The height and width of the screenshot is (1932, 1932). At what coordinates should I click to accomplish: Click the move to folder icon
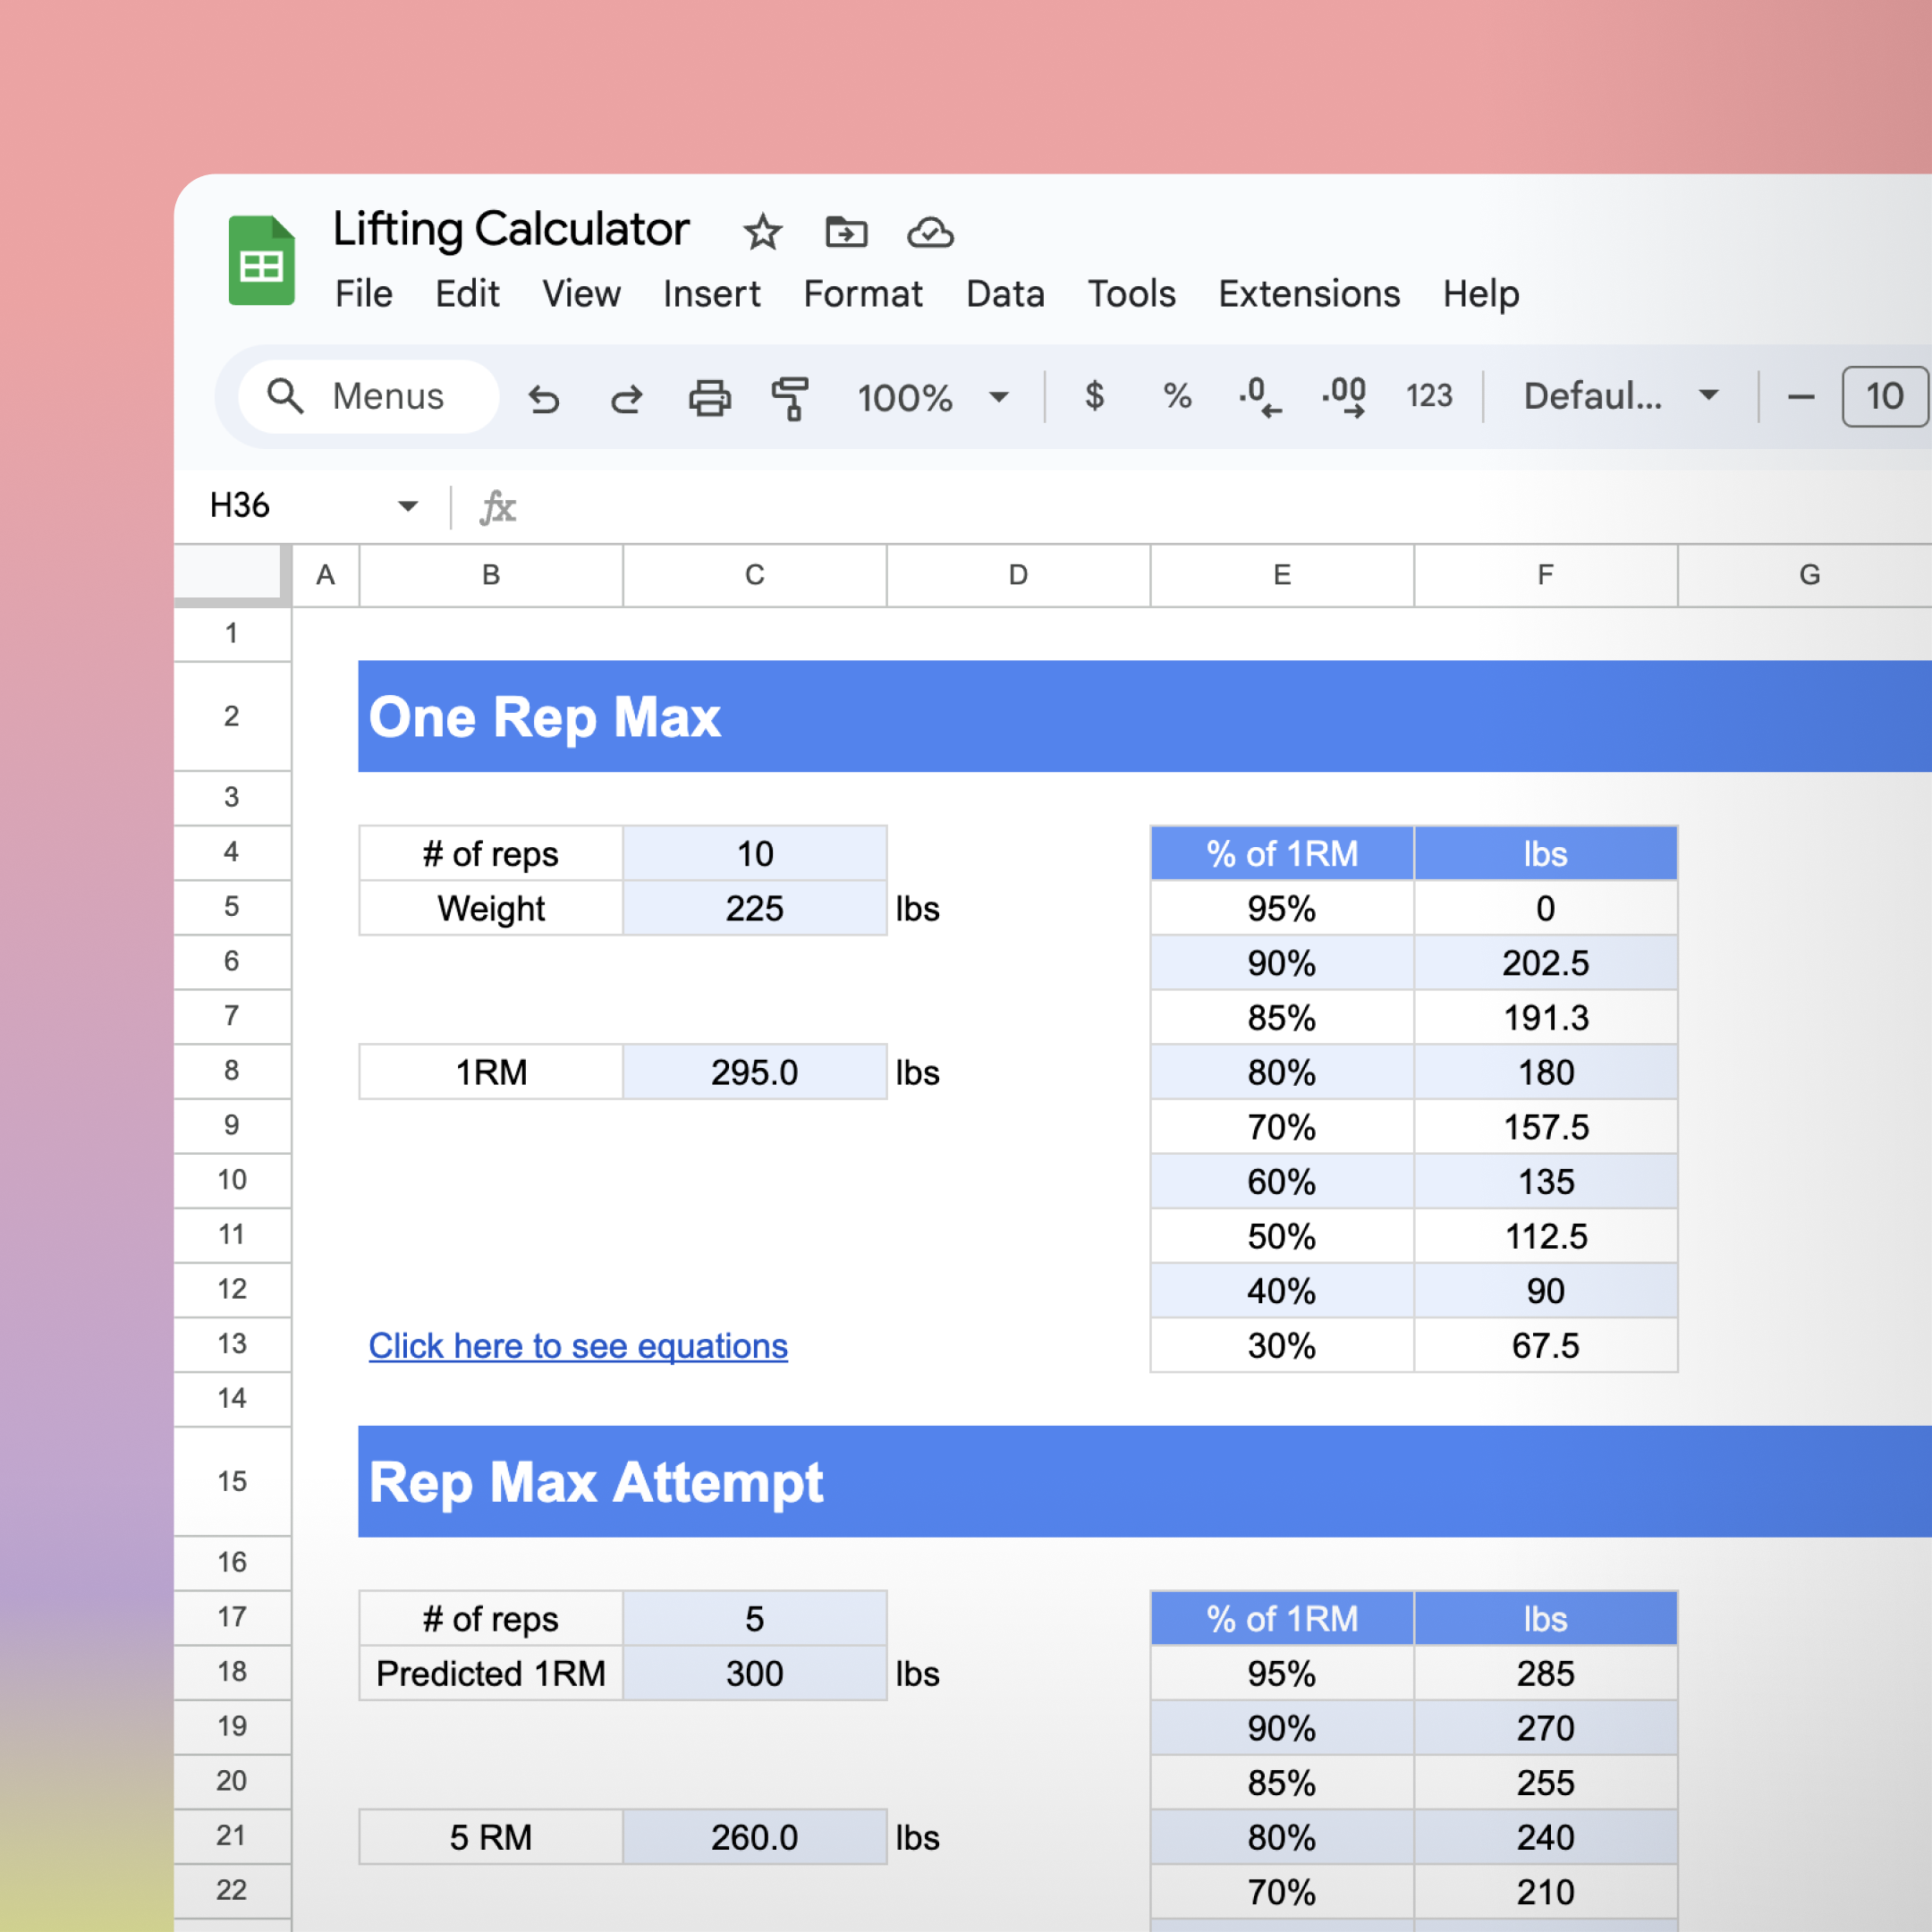point(846,232)
